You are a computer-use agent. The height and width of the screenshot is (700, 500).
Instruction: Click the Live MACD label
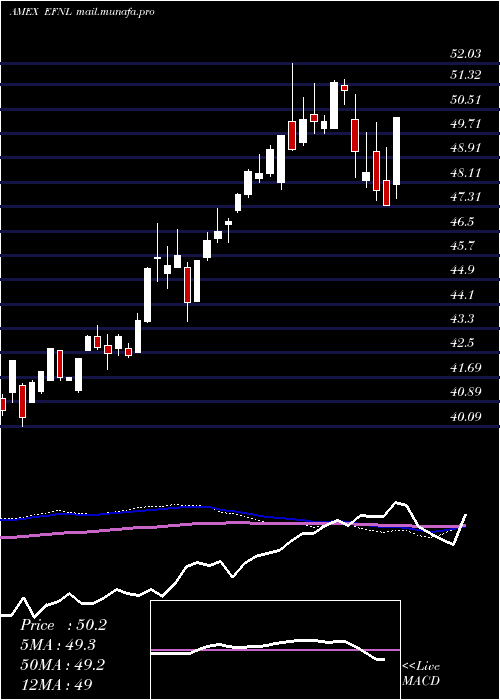click(421, 673)
